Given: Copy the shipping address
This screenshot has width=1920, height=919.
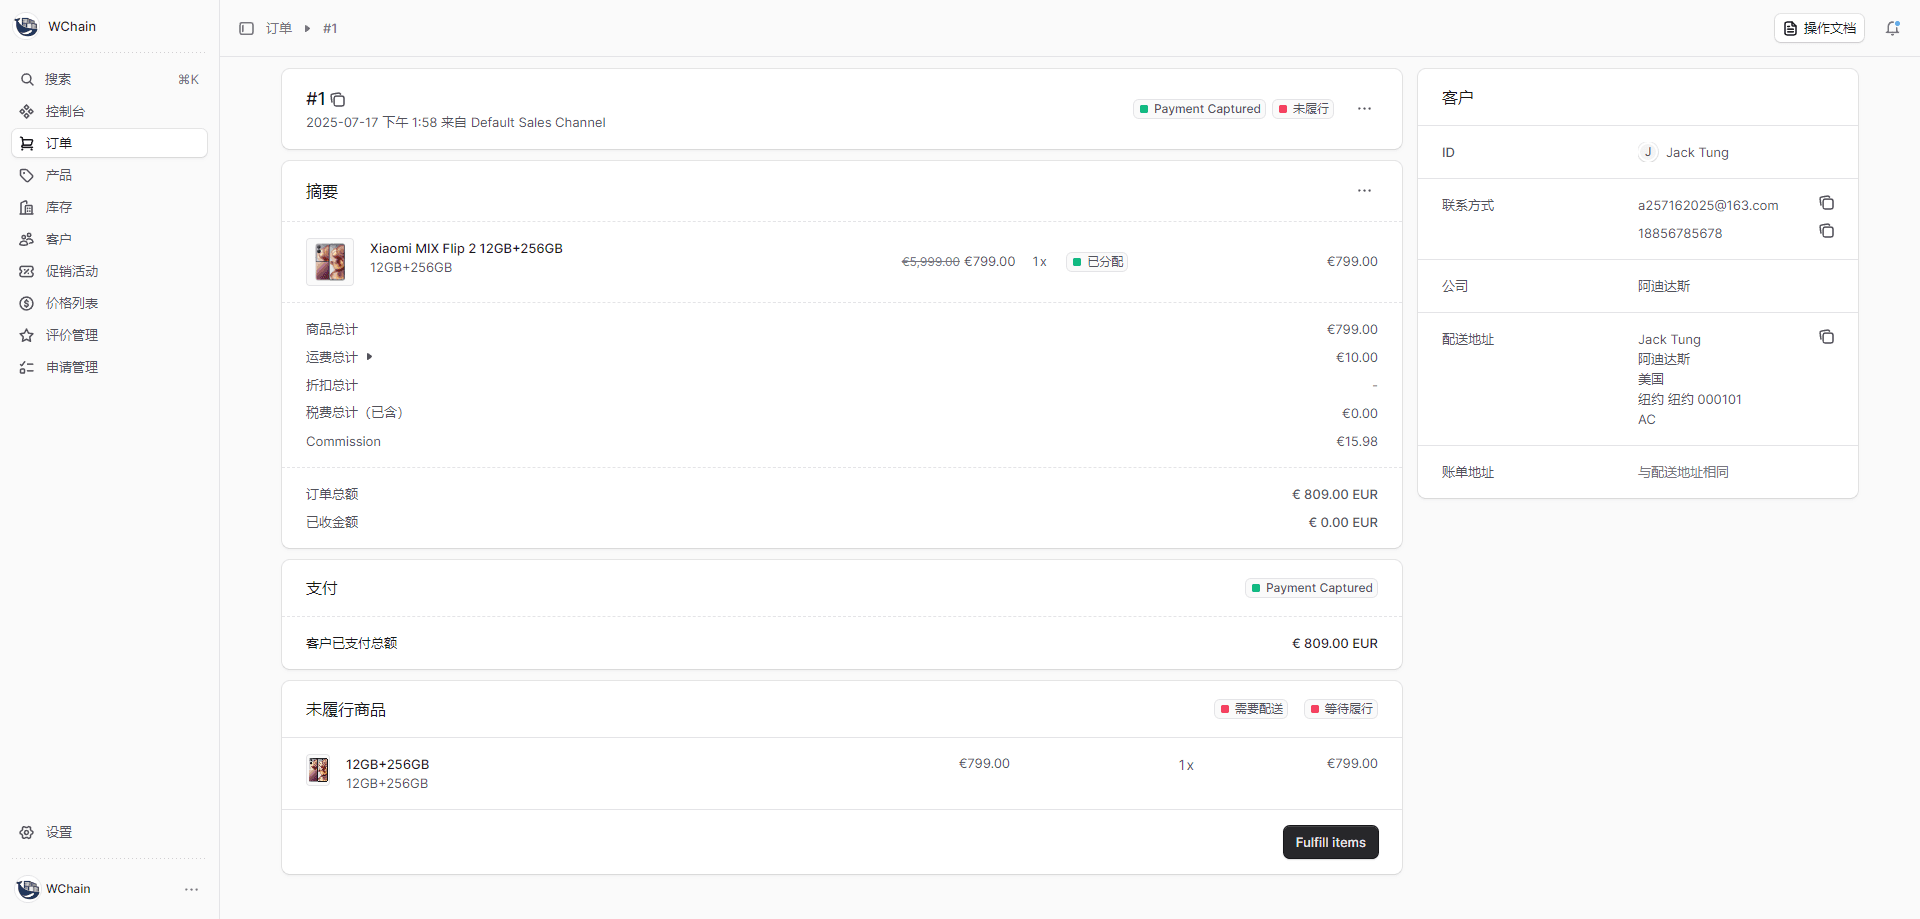Looking at the screenshot, I should click(x=1826, y=337).
